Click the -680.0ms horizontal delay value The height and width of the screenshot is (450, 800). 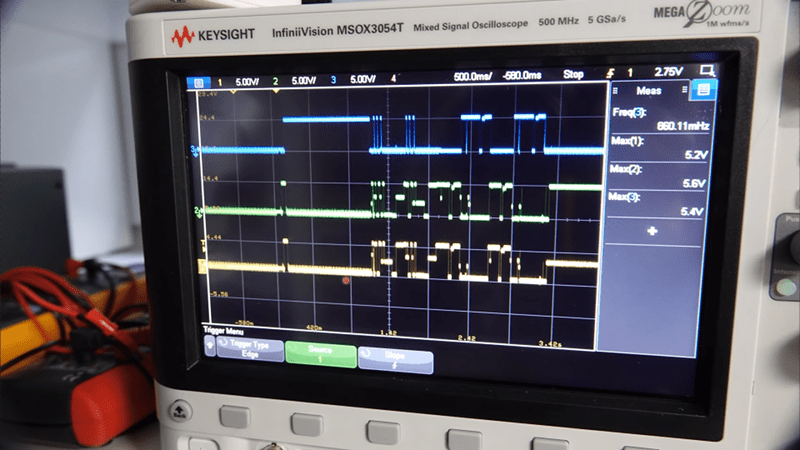tap(525, 76)
